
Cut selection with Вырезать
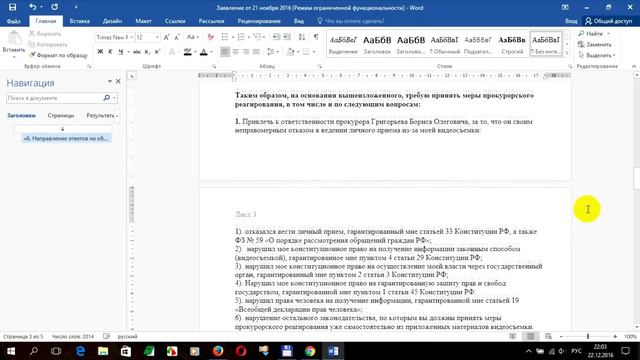pos(45,34)
